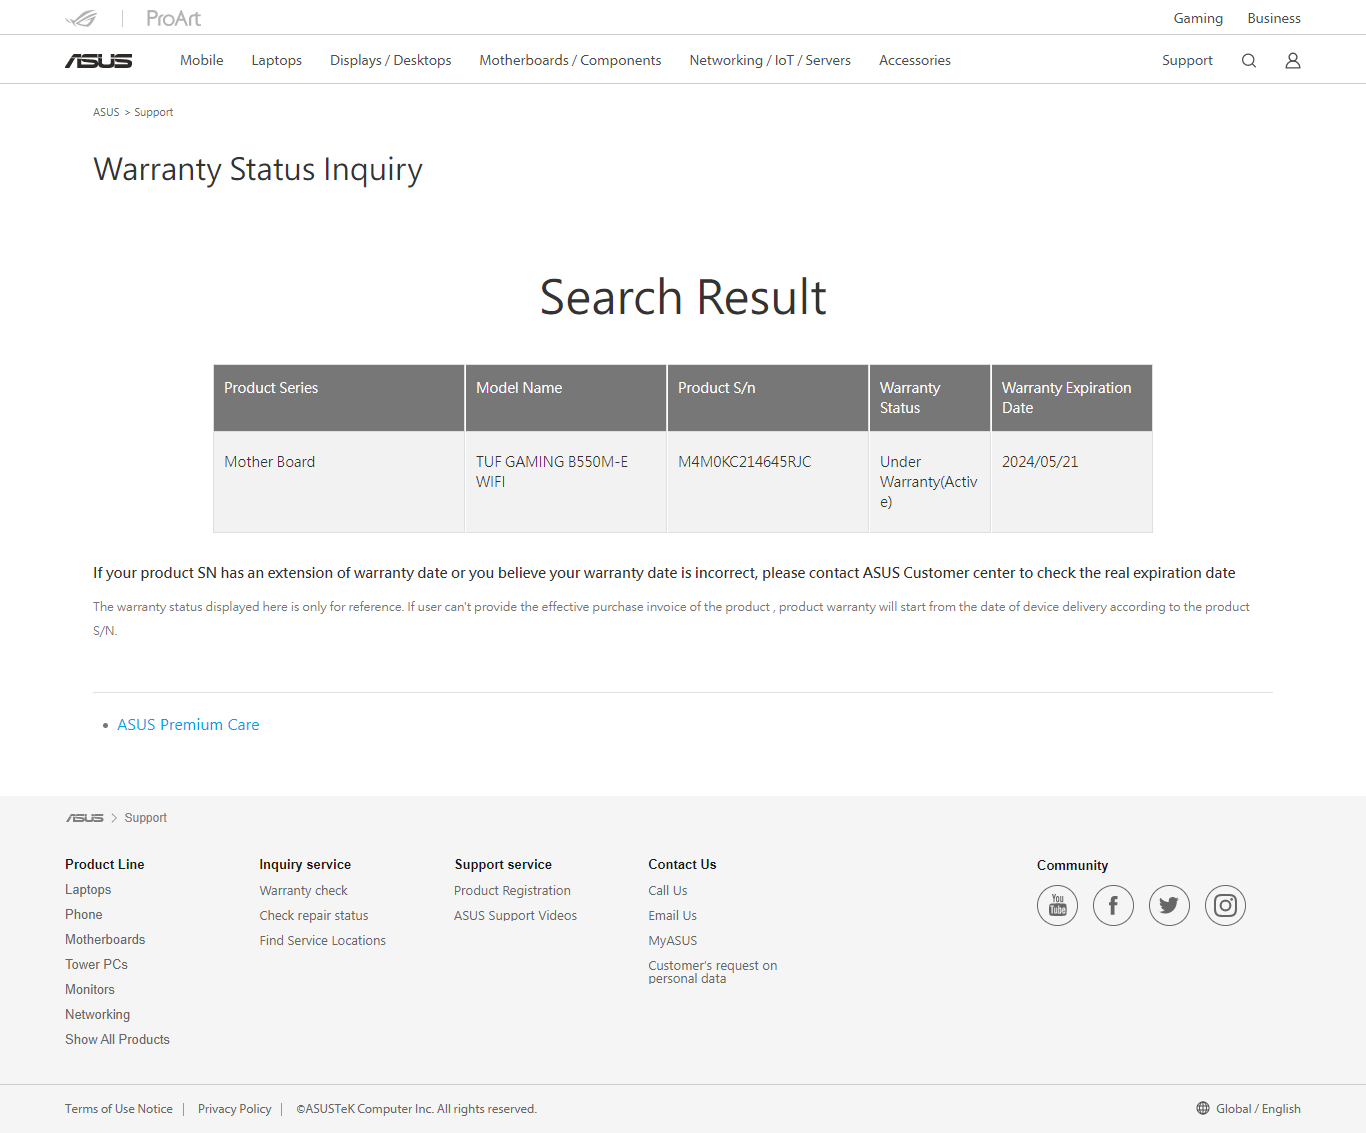This screenshot has width=1366, height=1133.
Task: Open Customer's request on personal data
Action: coord(713,972)
